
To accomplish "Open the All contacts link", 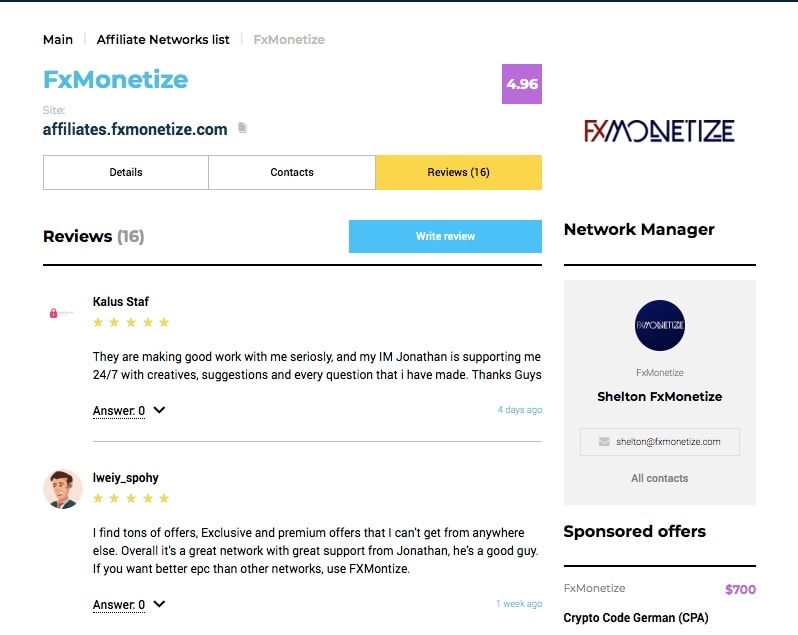I will 660,478.
